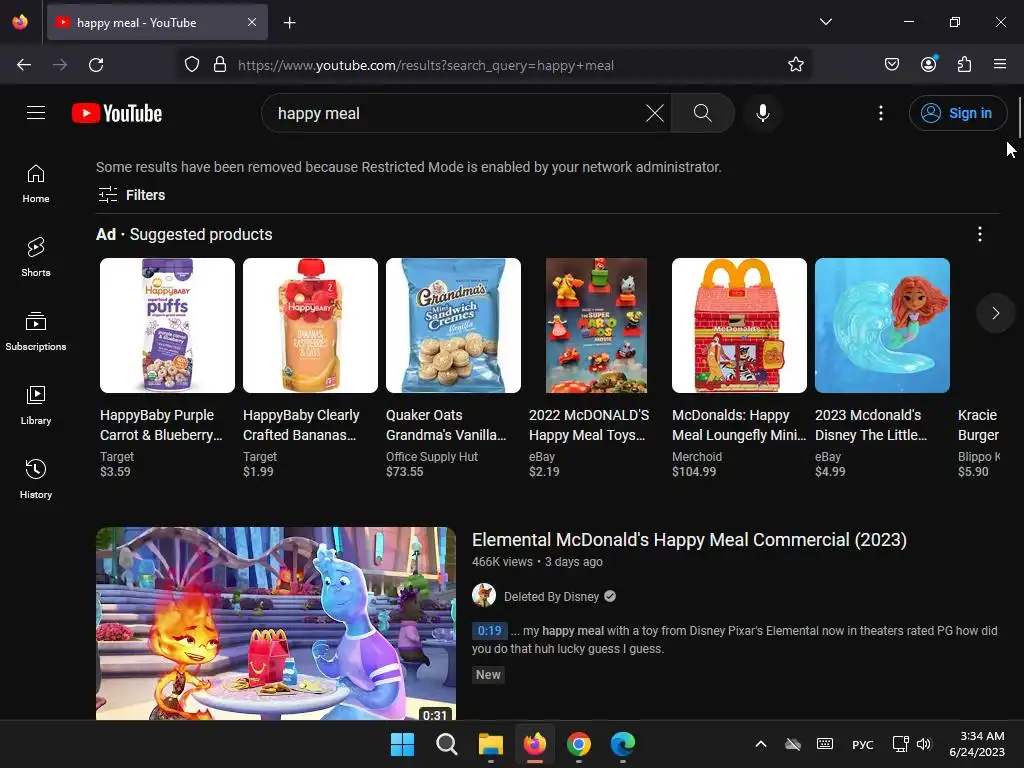Open Firefox application menu

(1000, 64)
